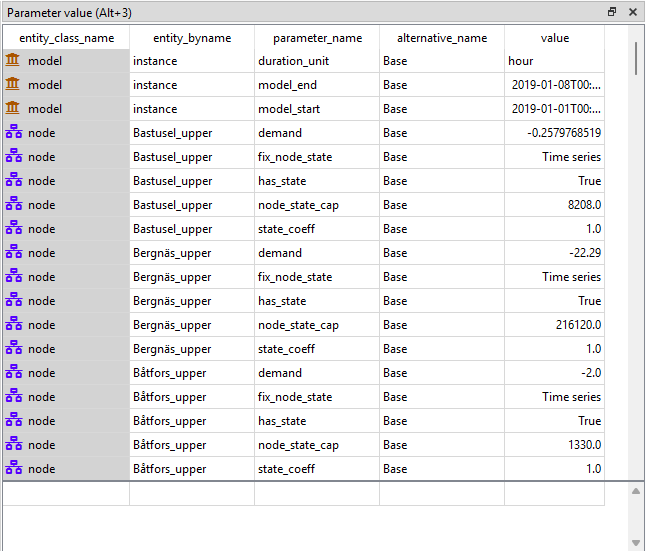
Task: Select the True value for Båtfors_upper has_state
Action: click(x=555, y=420)
